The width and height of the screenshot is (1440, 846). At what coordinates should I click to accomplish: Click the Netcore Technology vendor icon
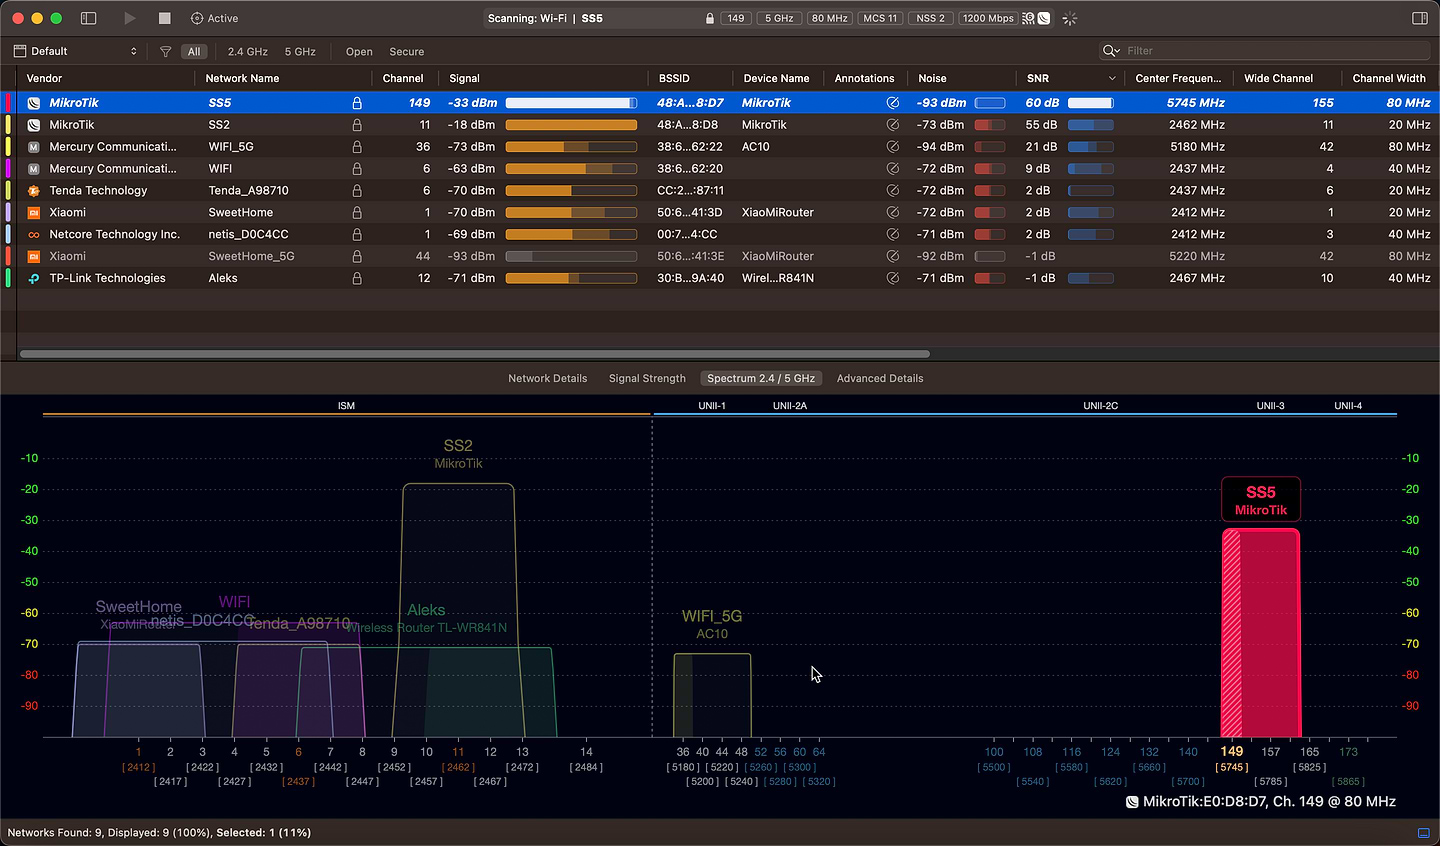[33, 234]
